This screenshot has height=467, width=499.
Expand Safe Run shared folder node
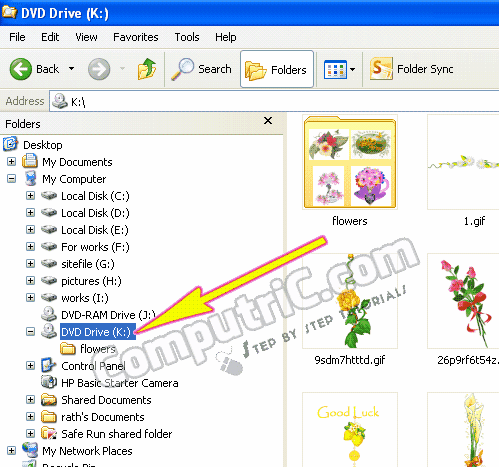point(30,434)
